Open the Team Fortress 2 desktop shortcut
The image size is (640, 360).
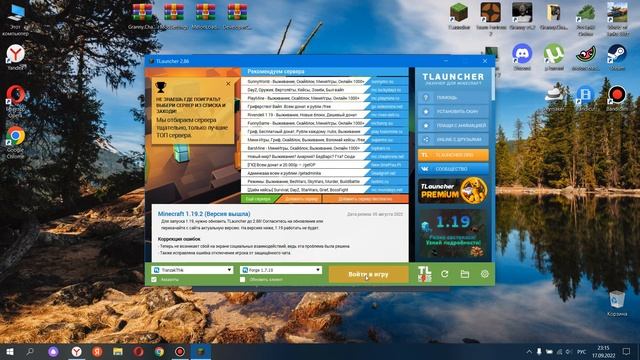pyautogui.click(x=491, y=19)
